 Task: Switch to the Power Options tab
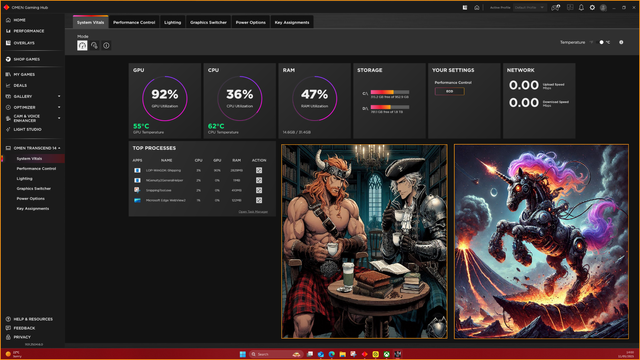pos(251,22)
